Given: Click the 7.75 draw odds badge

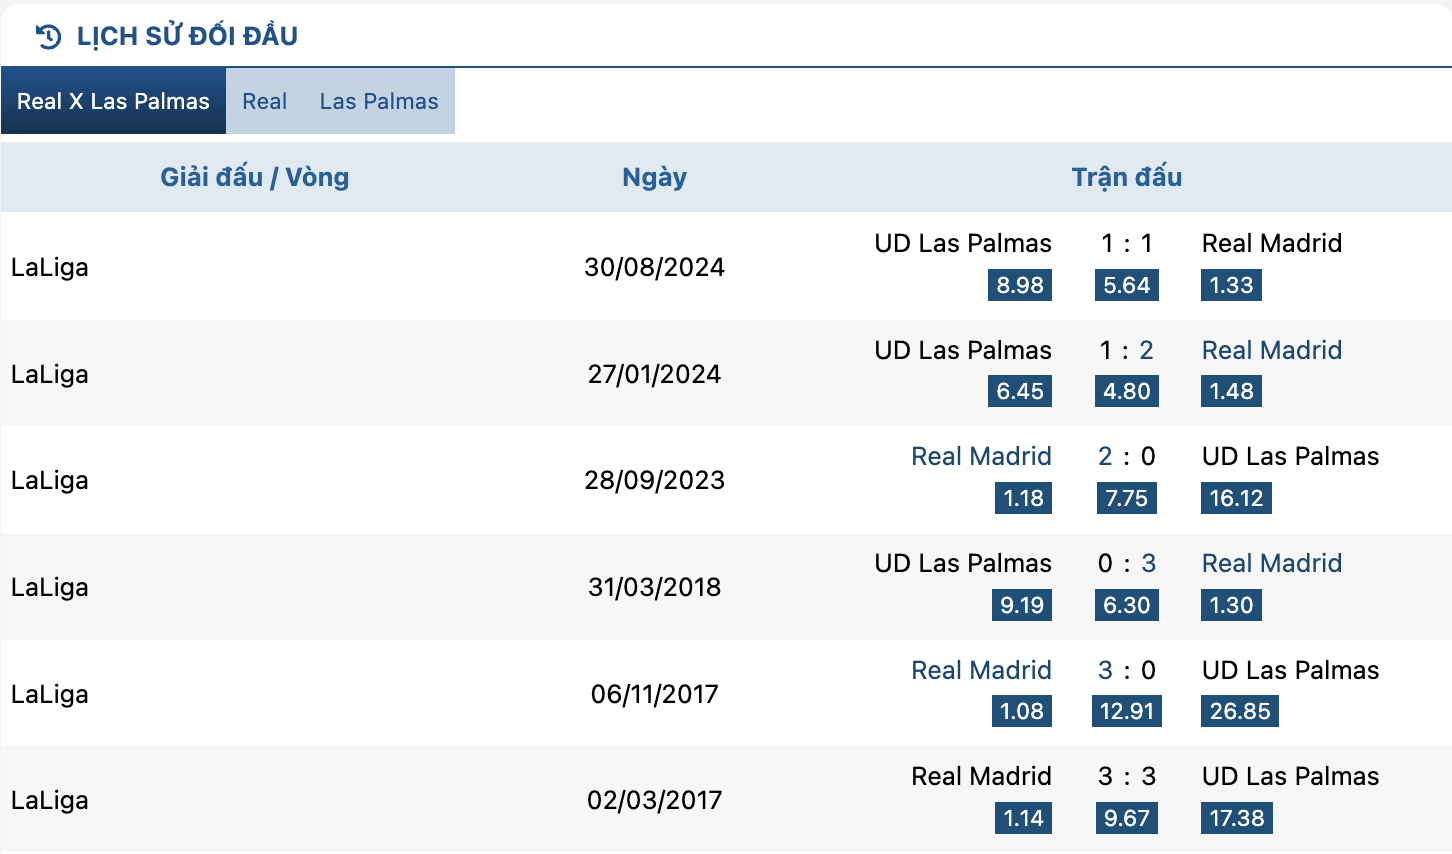Looking at the screenshot, I should point(1127,498).
